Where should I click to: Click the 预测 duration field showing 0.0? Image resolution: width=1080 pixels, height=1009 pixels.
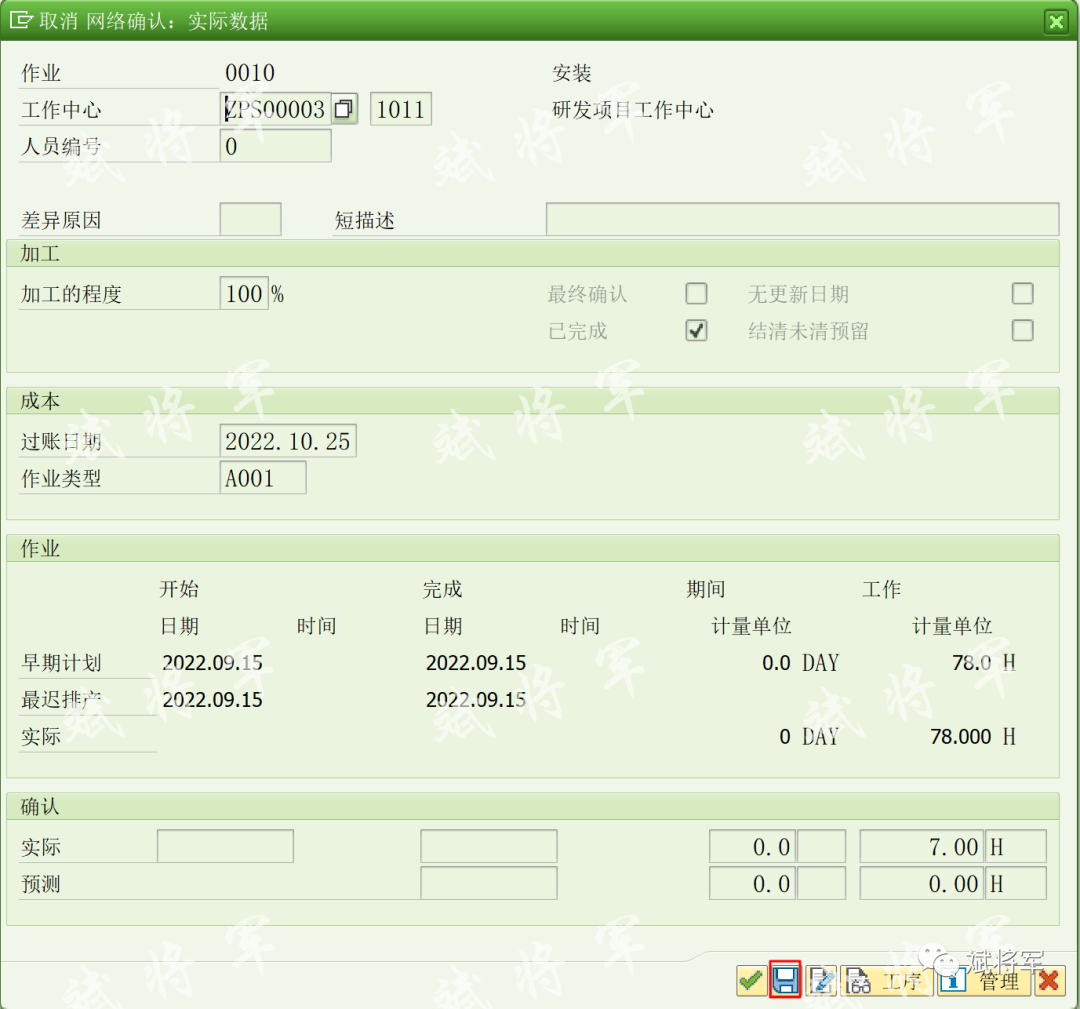[753, 884]
